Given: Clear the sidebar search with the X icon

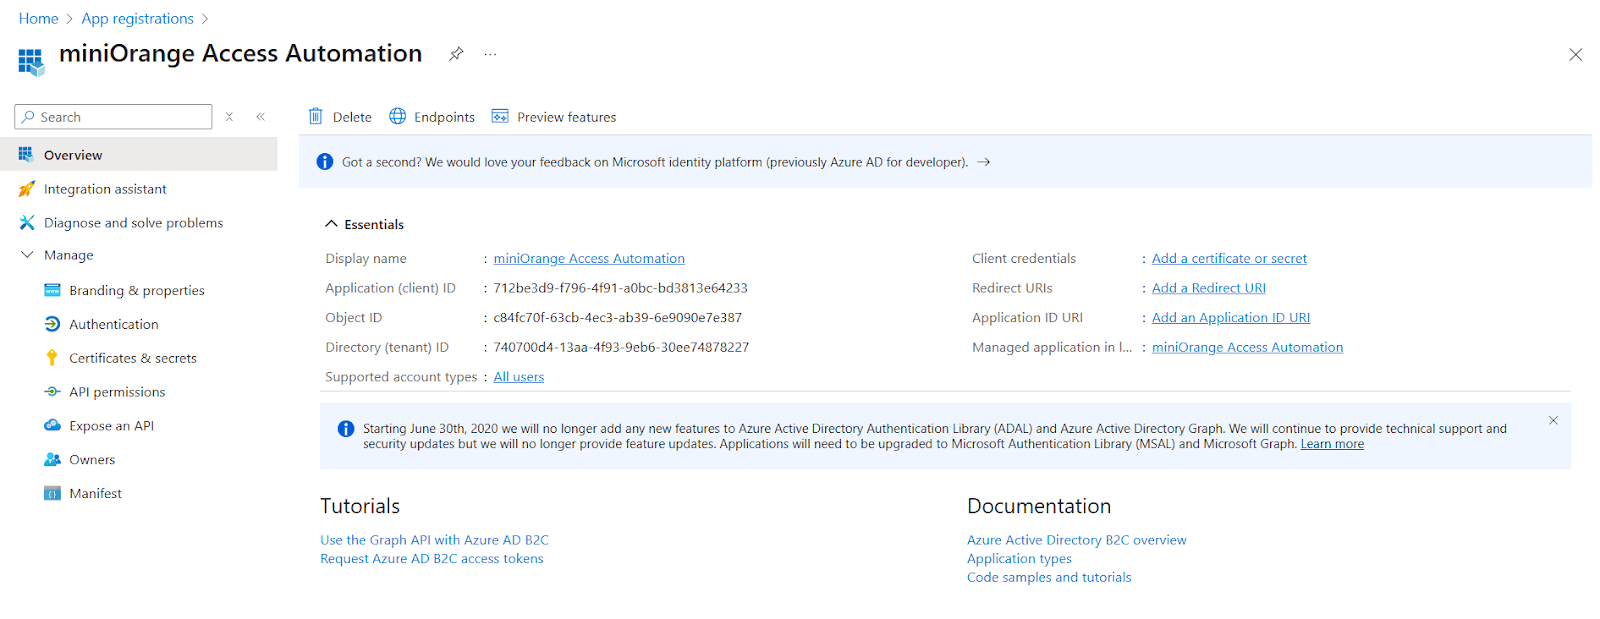Looking at the screenshot, I should coord(229,117).
